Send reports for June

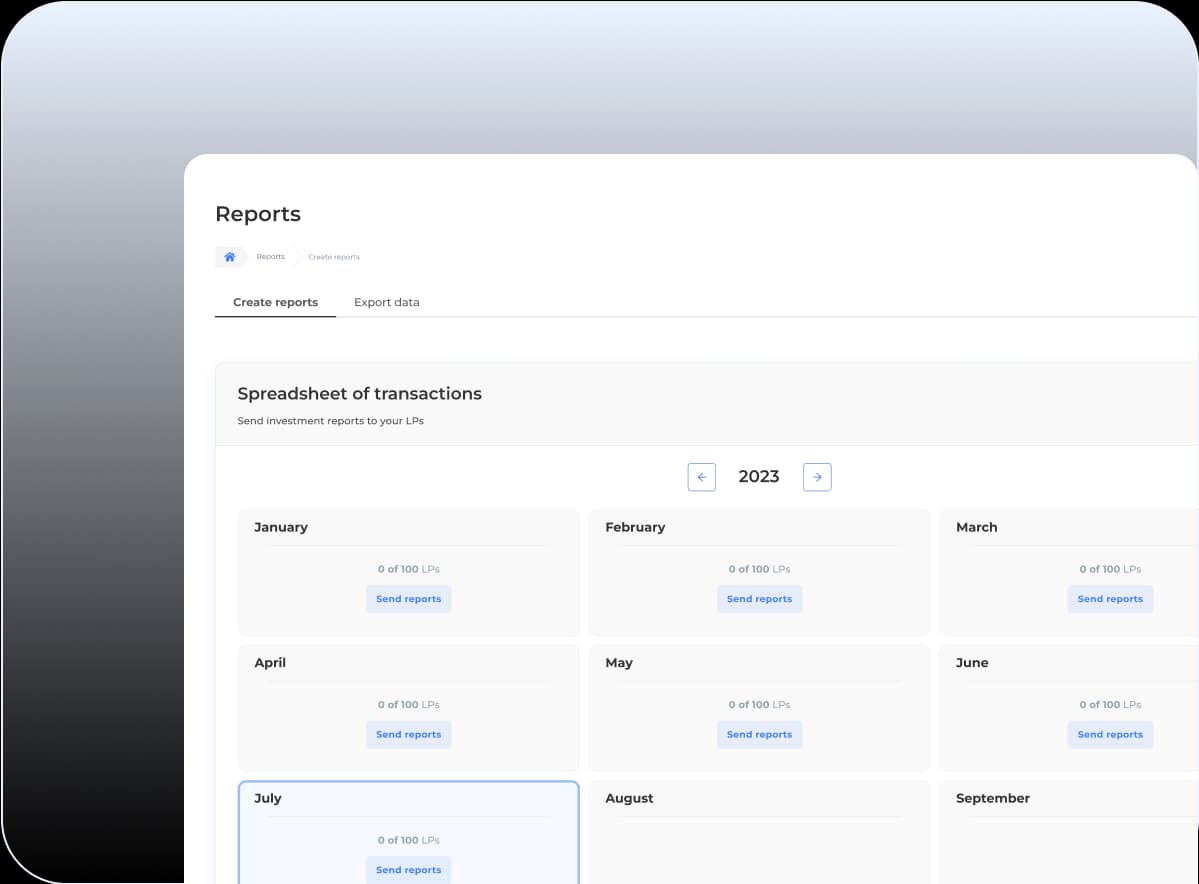(x=1109, y=734)
